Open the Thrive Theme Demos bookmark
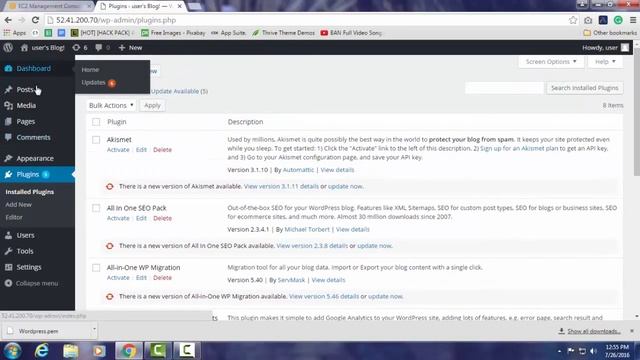640x360 pixels. [x=284, y=33]
